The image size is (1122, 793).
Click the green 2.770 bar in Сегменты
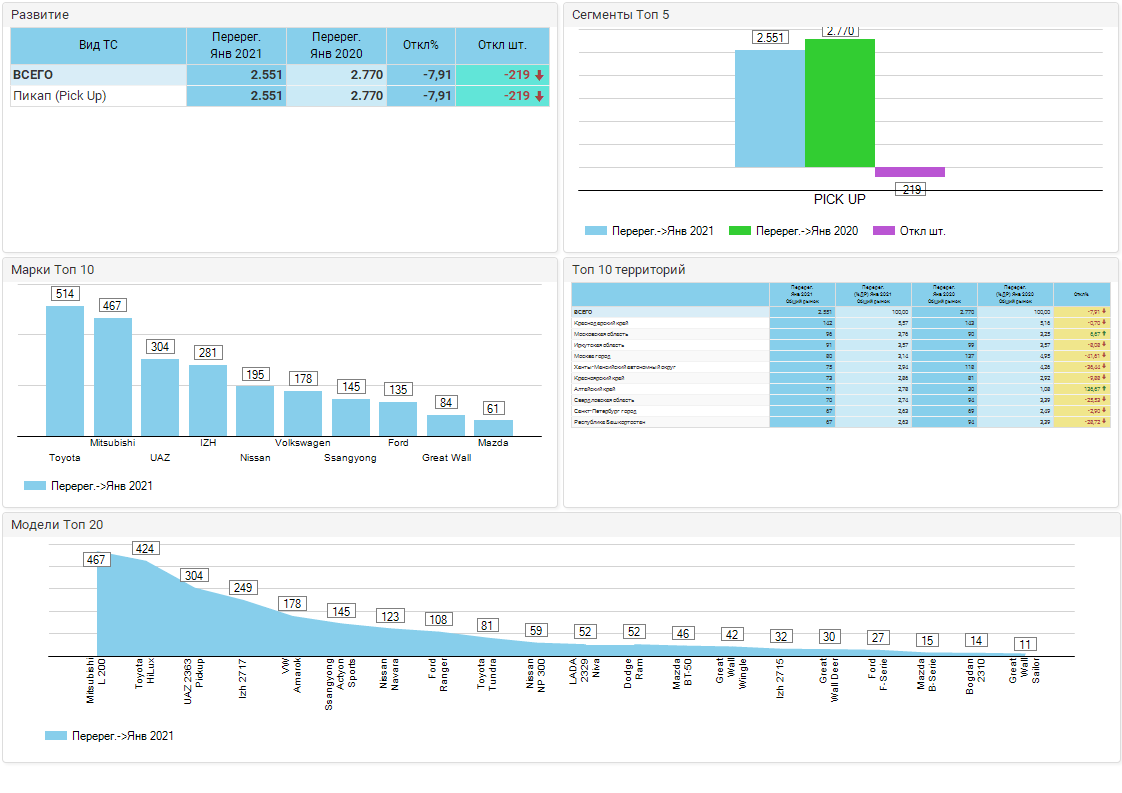(839, 103)
